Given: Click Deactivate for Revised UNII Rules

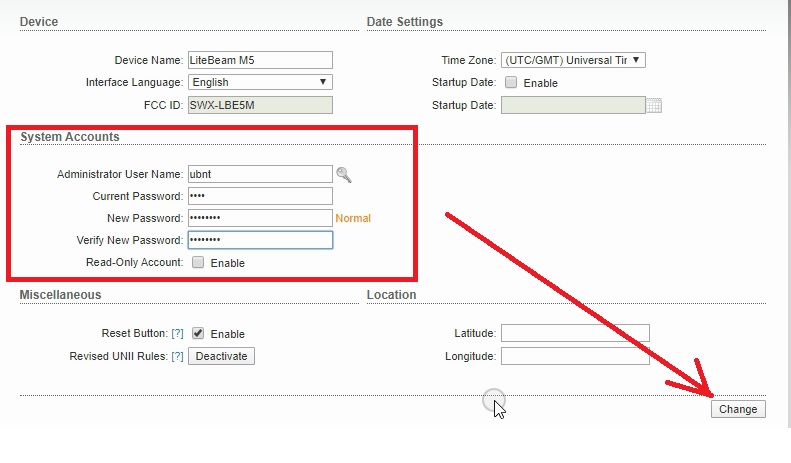Looking at the screenshot, I should click(x=221, y=356).
